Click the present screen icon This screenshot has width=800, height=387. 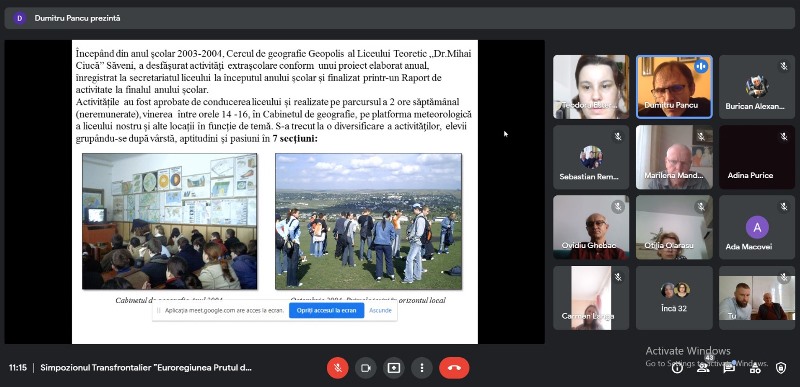(x=393, y=368)
